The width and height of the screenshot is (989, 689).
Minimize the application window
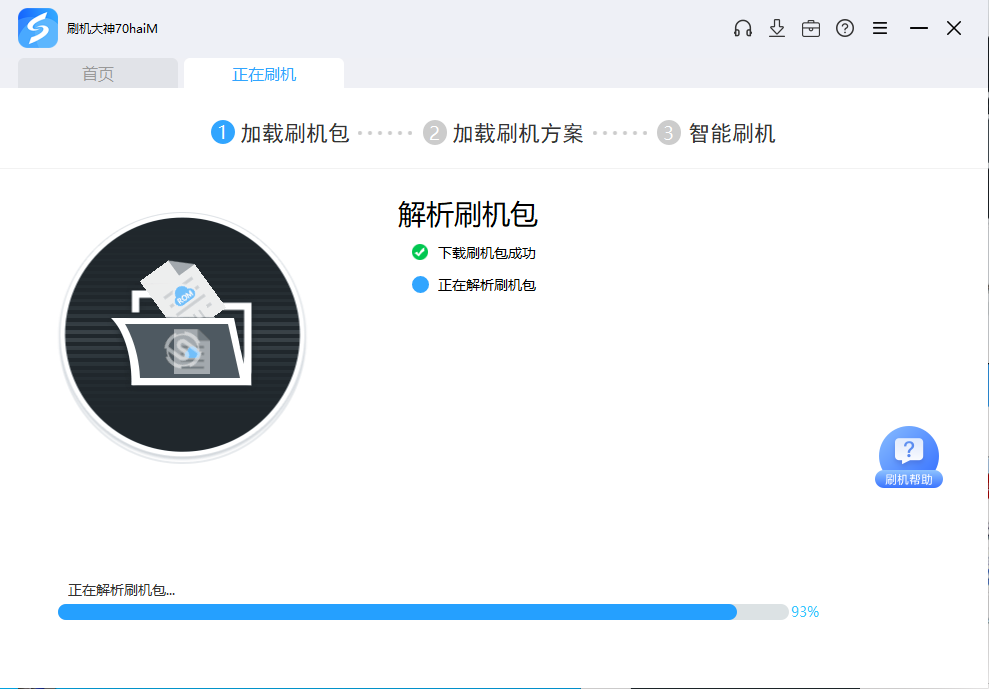(918, 29)
